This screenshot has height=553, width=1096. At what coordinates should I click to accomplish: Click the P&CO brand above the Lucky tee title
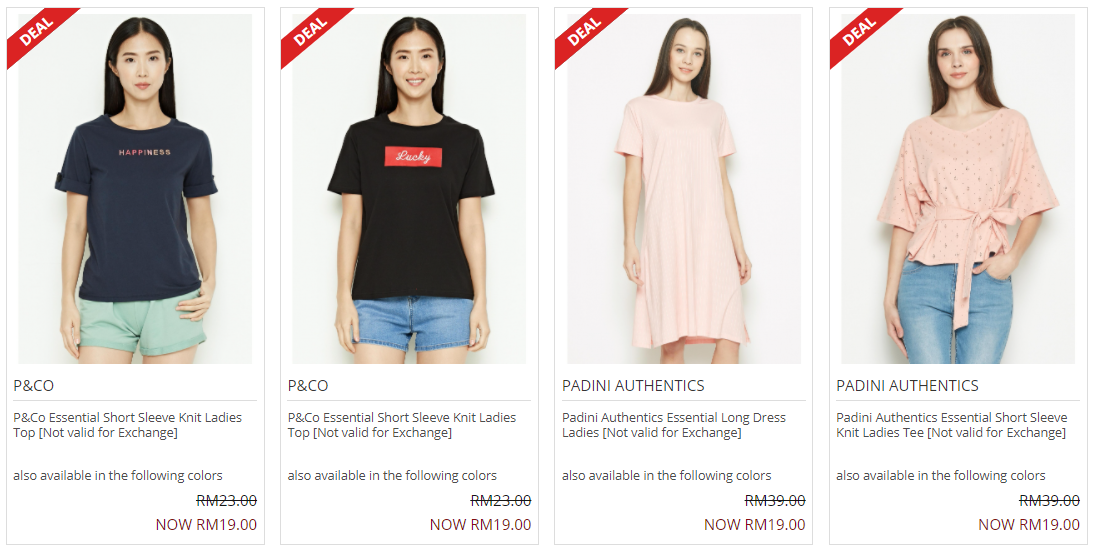point(308,386)
